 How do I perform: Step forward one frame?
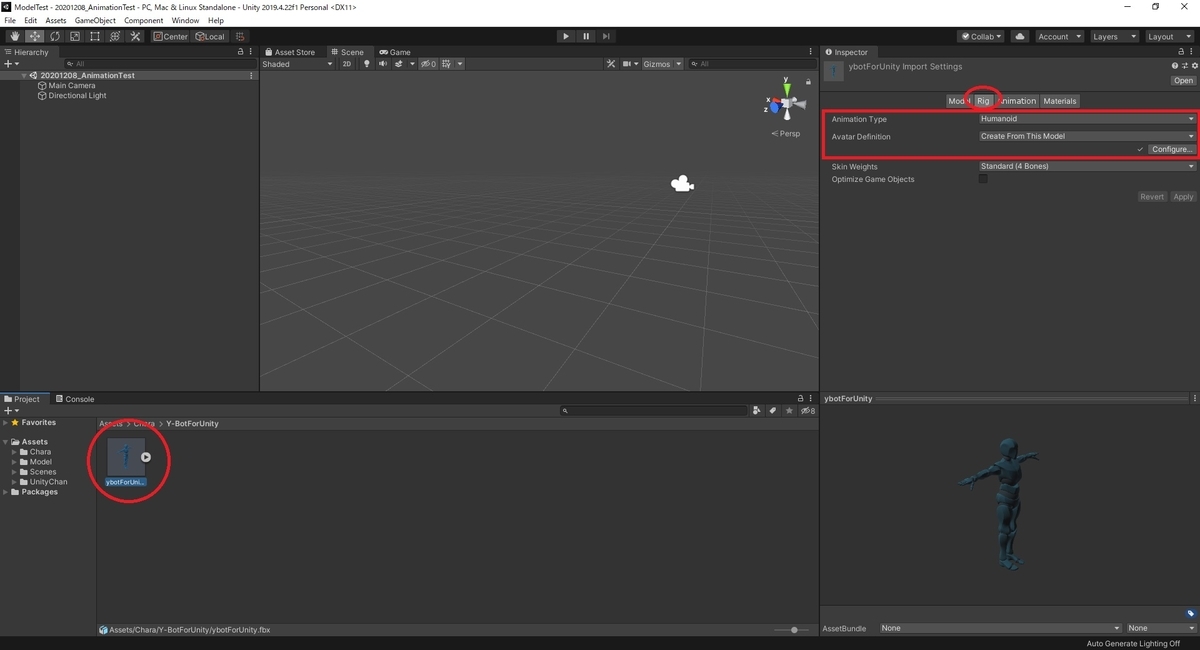[606, 36]
